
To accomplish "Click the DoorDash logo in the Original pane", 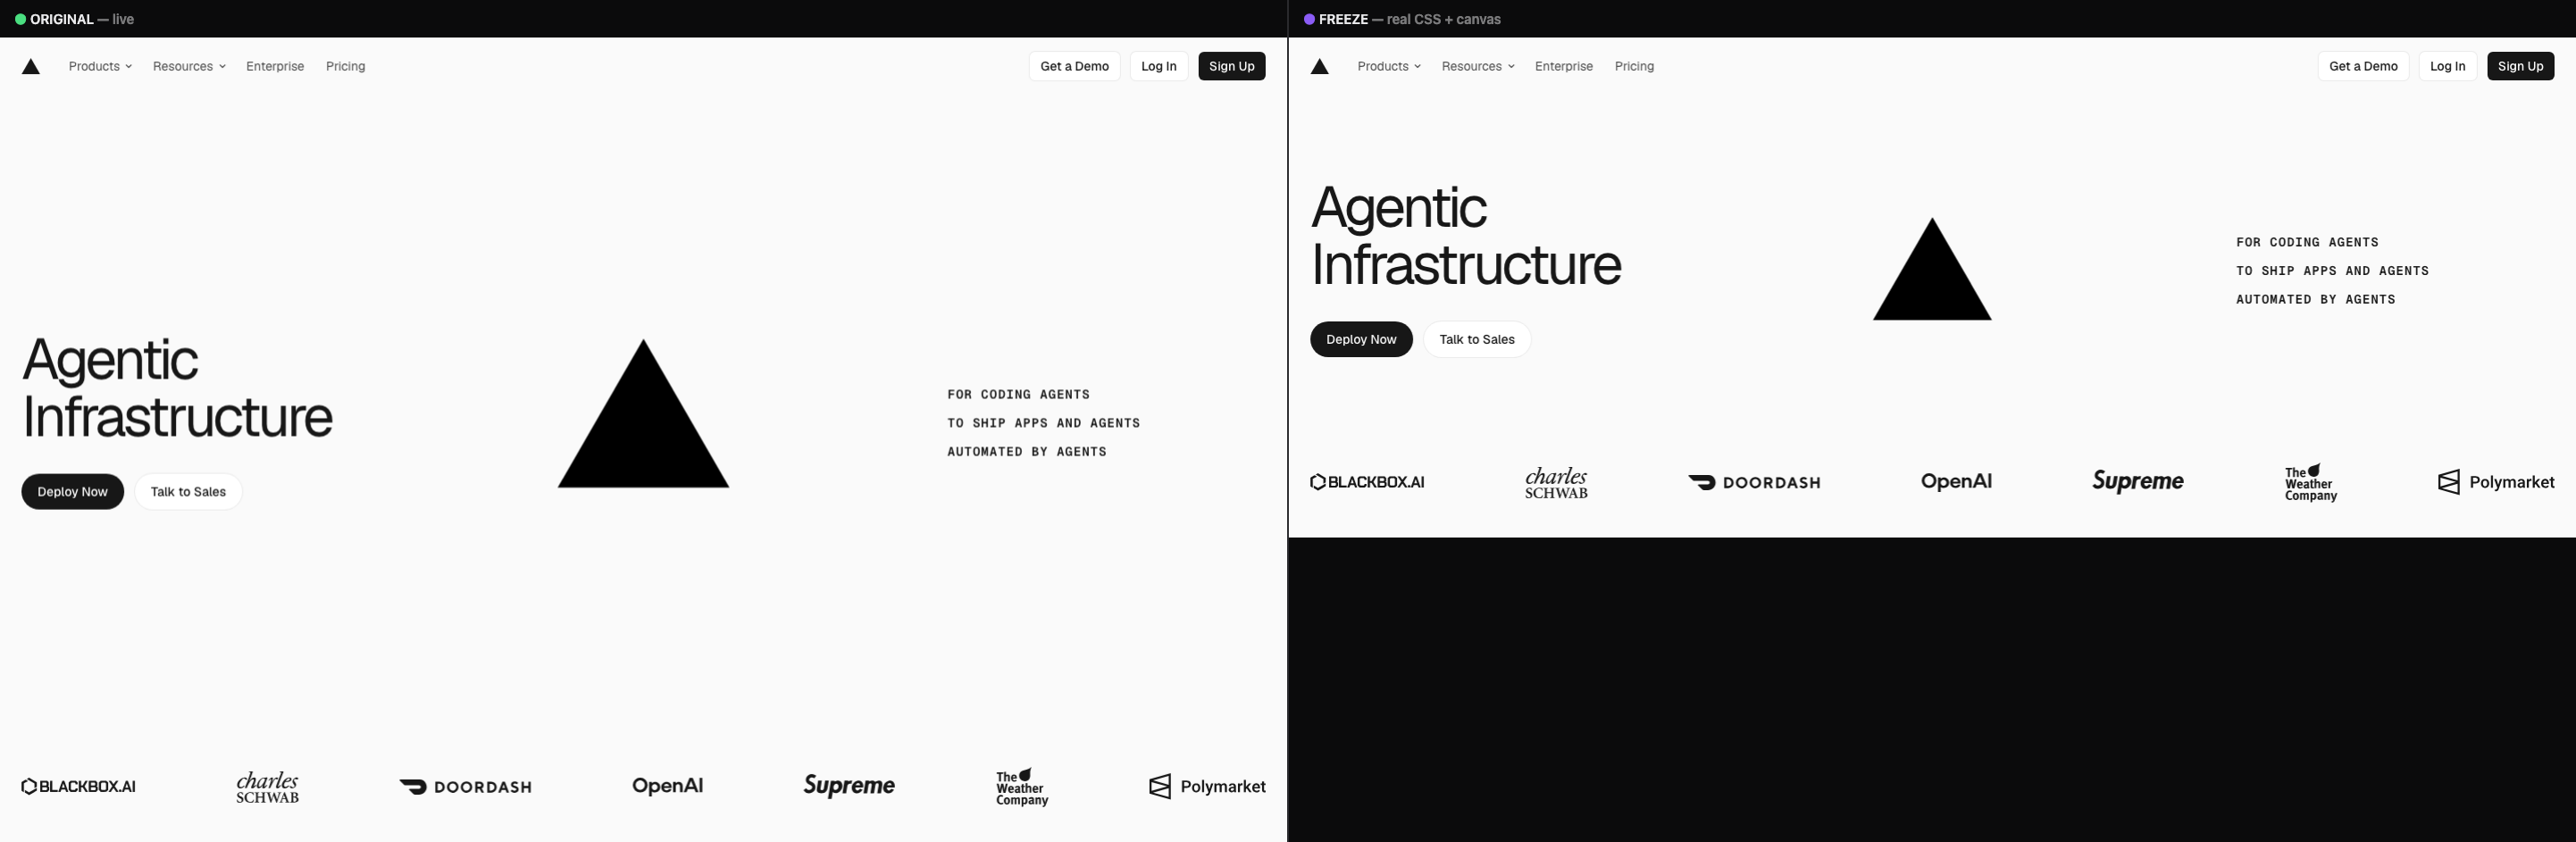I will pyautogui.click(x=465, y=787).
